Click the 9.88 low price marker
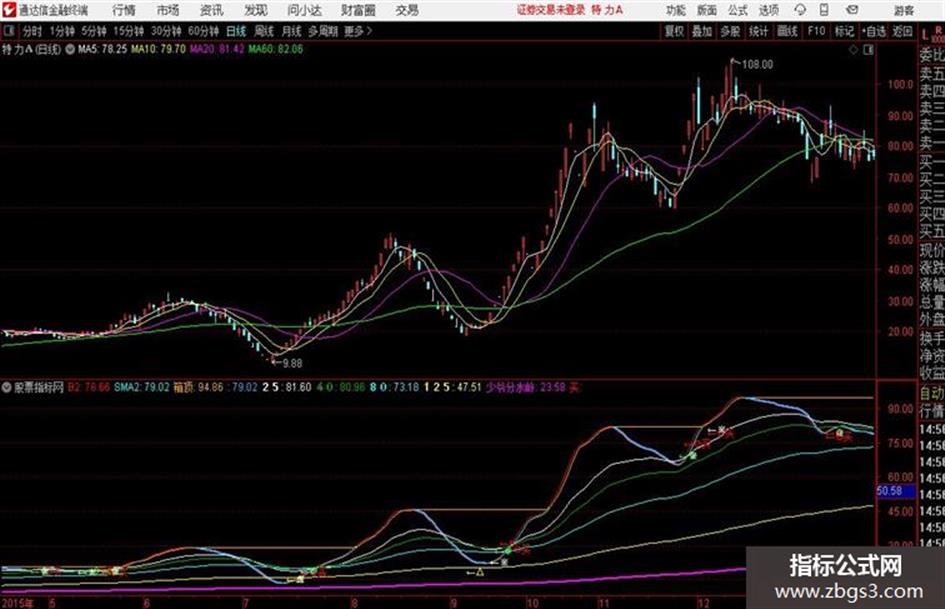Viewport: 945px width, 609px height. 292,363
